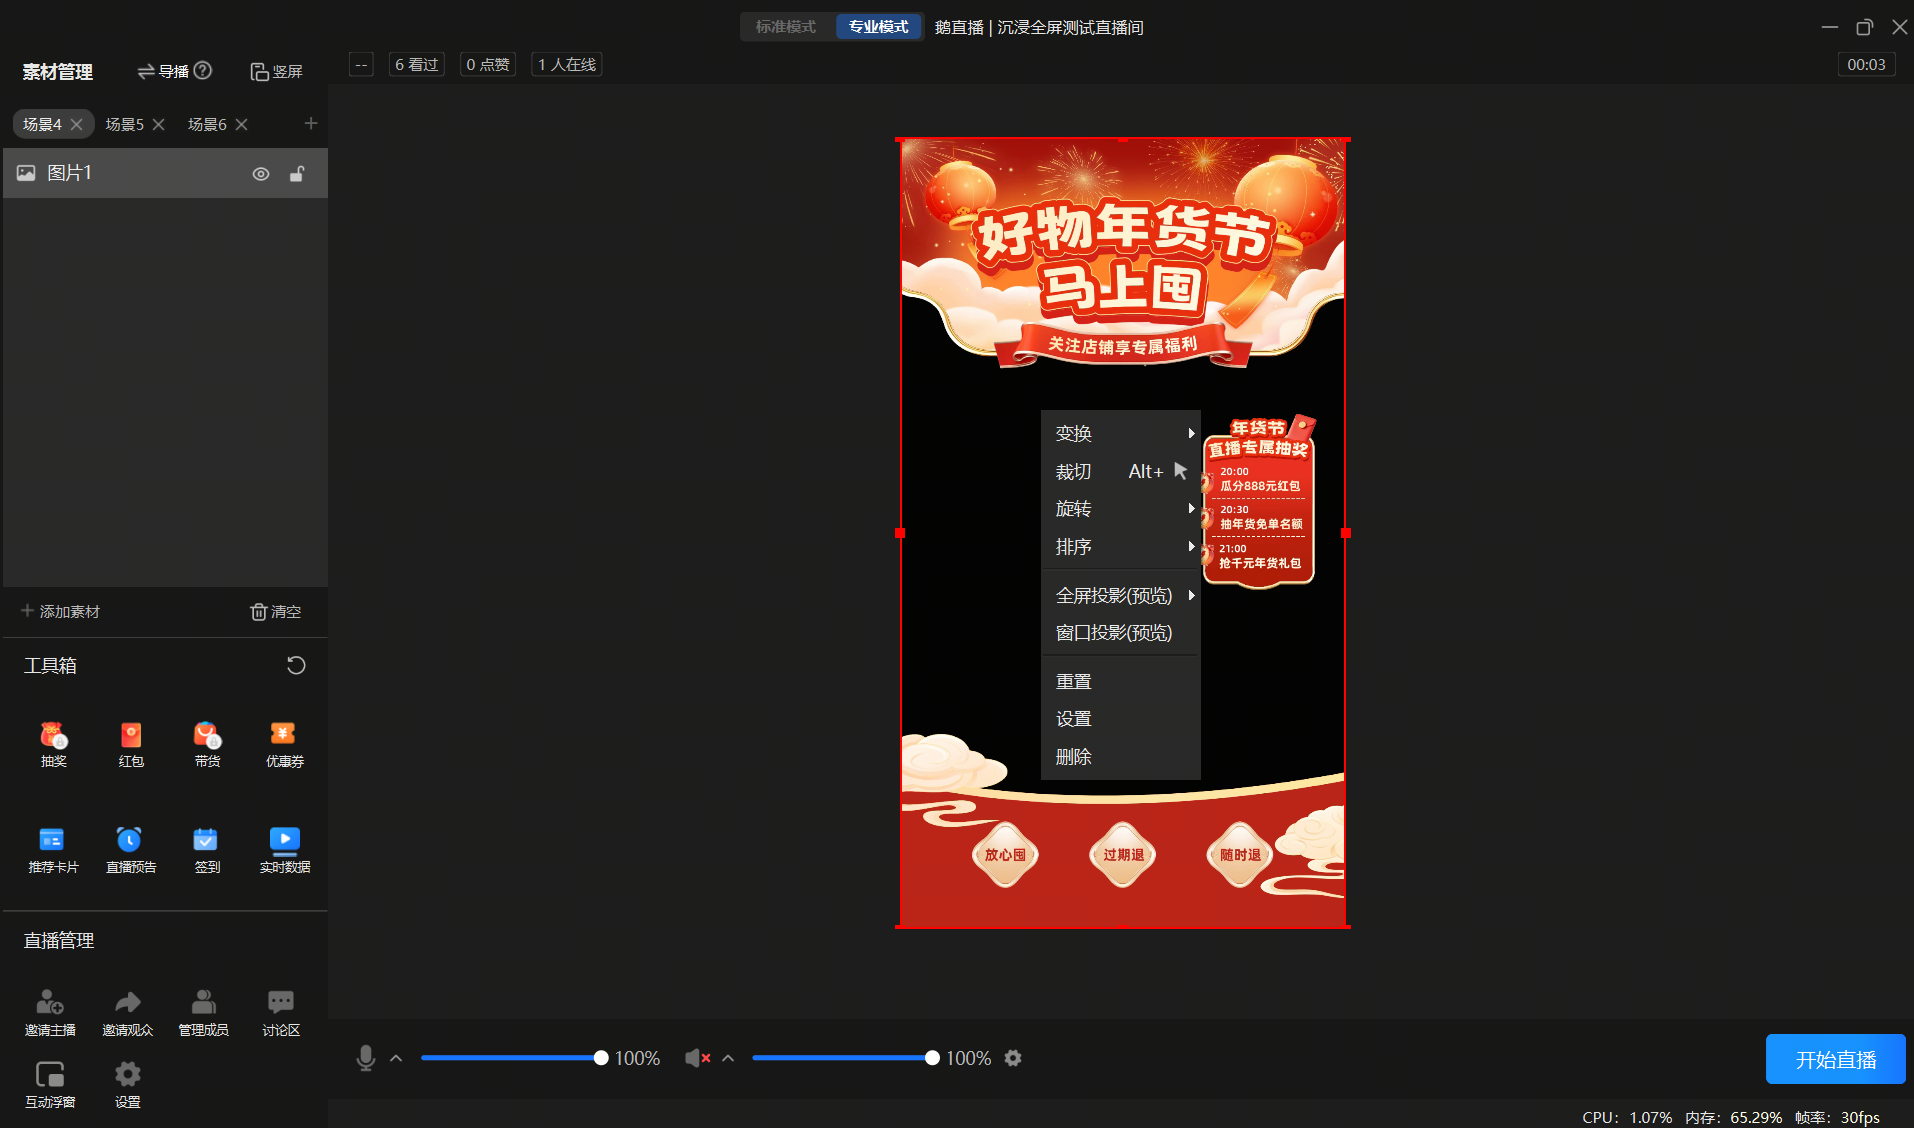Choose 裁切 from the context menu
1914x1128 pixels.
[x=1121, y=471]
